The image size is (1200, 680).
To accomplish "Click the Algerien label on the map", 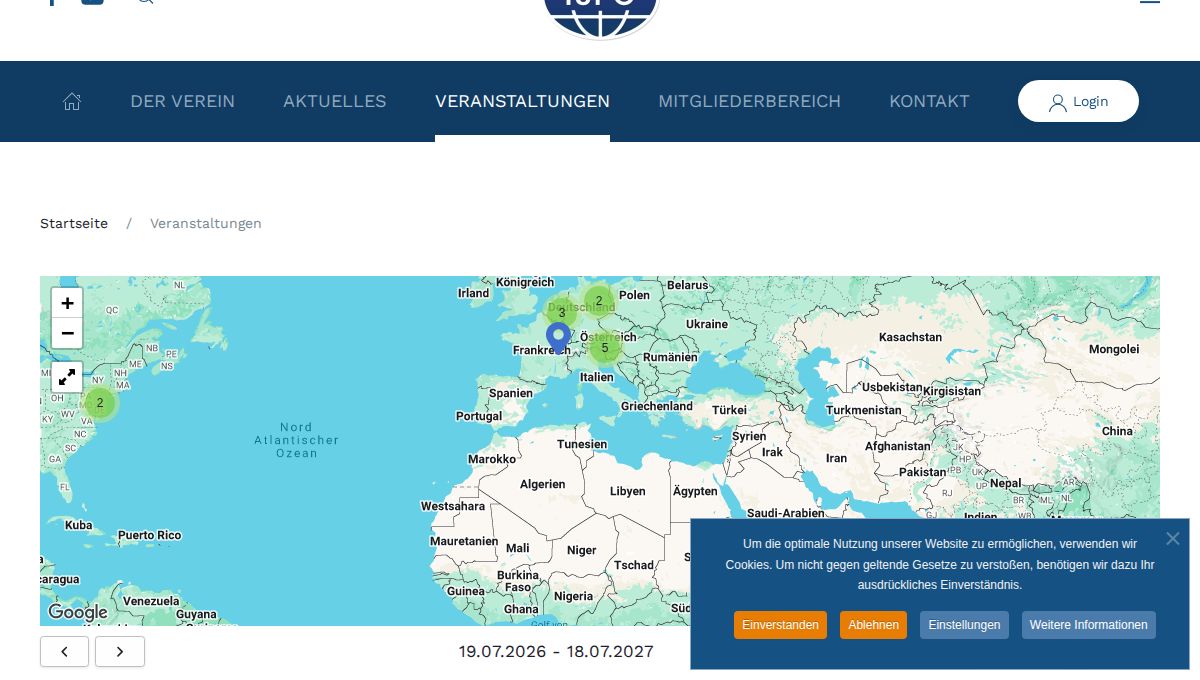I will coord(543,484).
